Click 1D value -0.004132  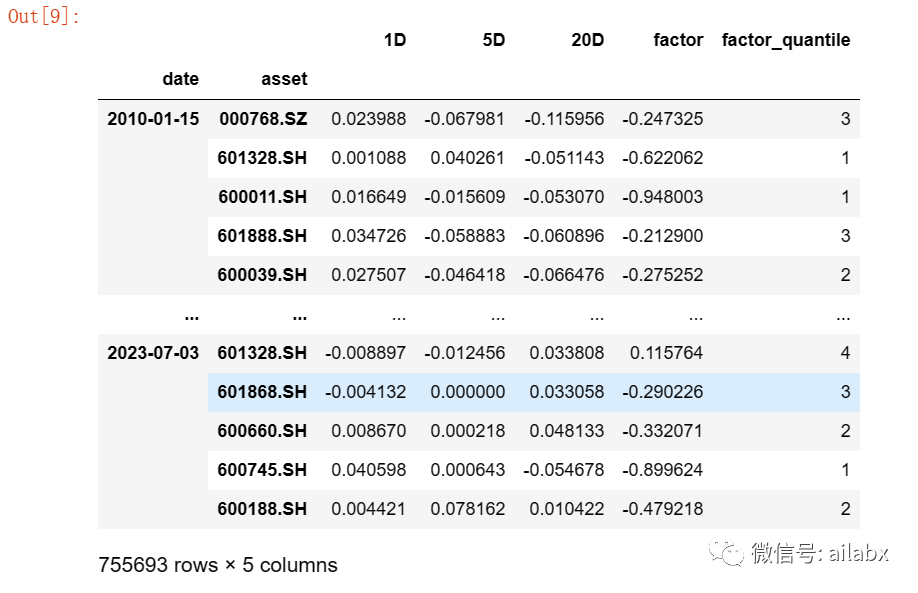[x=365, y=392]
